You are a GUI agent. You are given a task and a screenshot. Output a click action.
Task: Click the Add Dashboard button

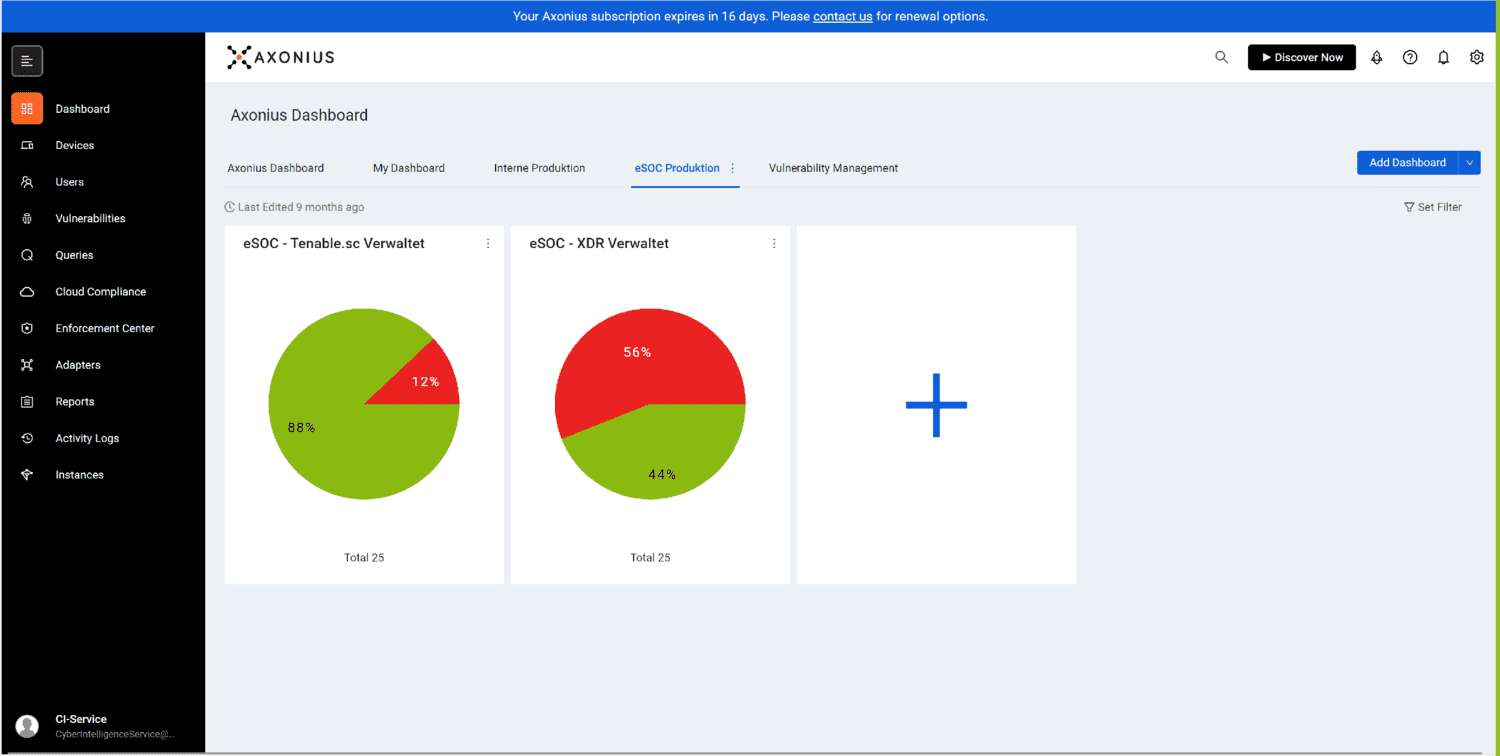click(x=1407, y=162)
